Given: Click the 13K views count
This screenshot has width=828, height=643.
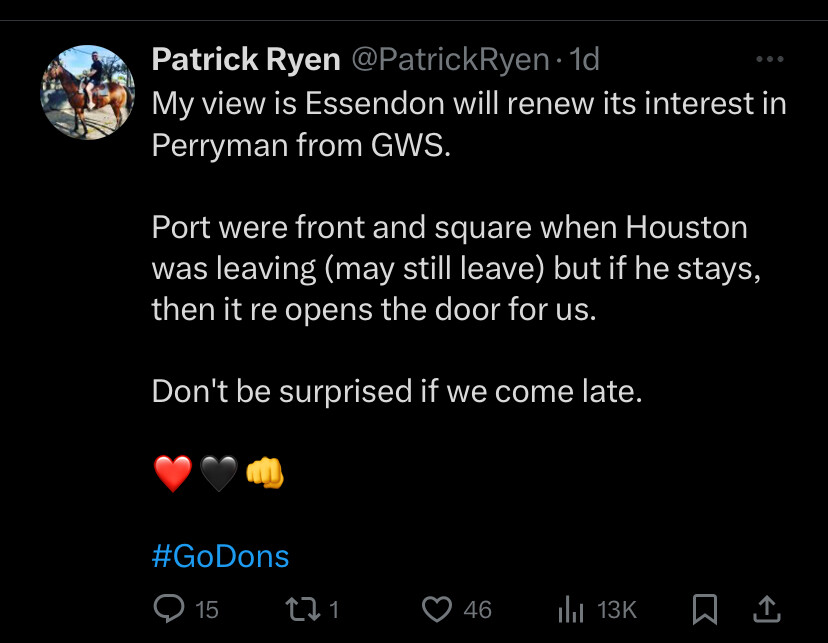Looking at the screenshot, I should [617, 610].
